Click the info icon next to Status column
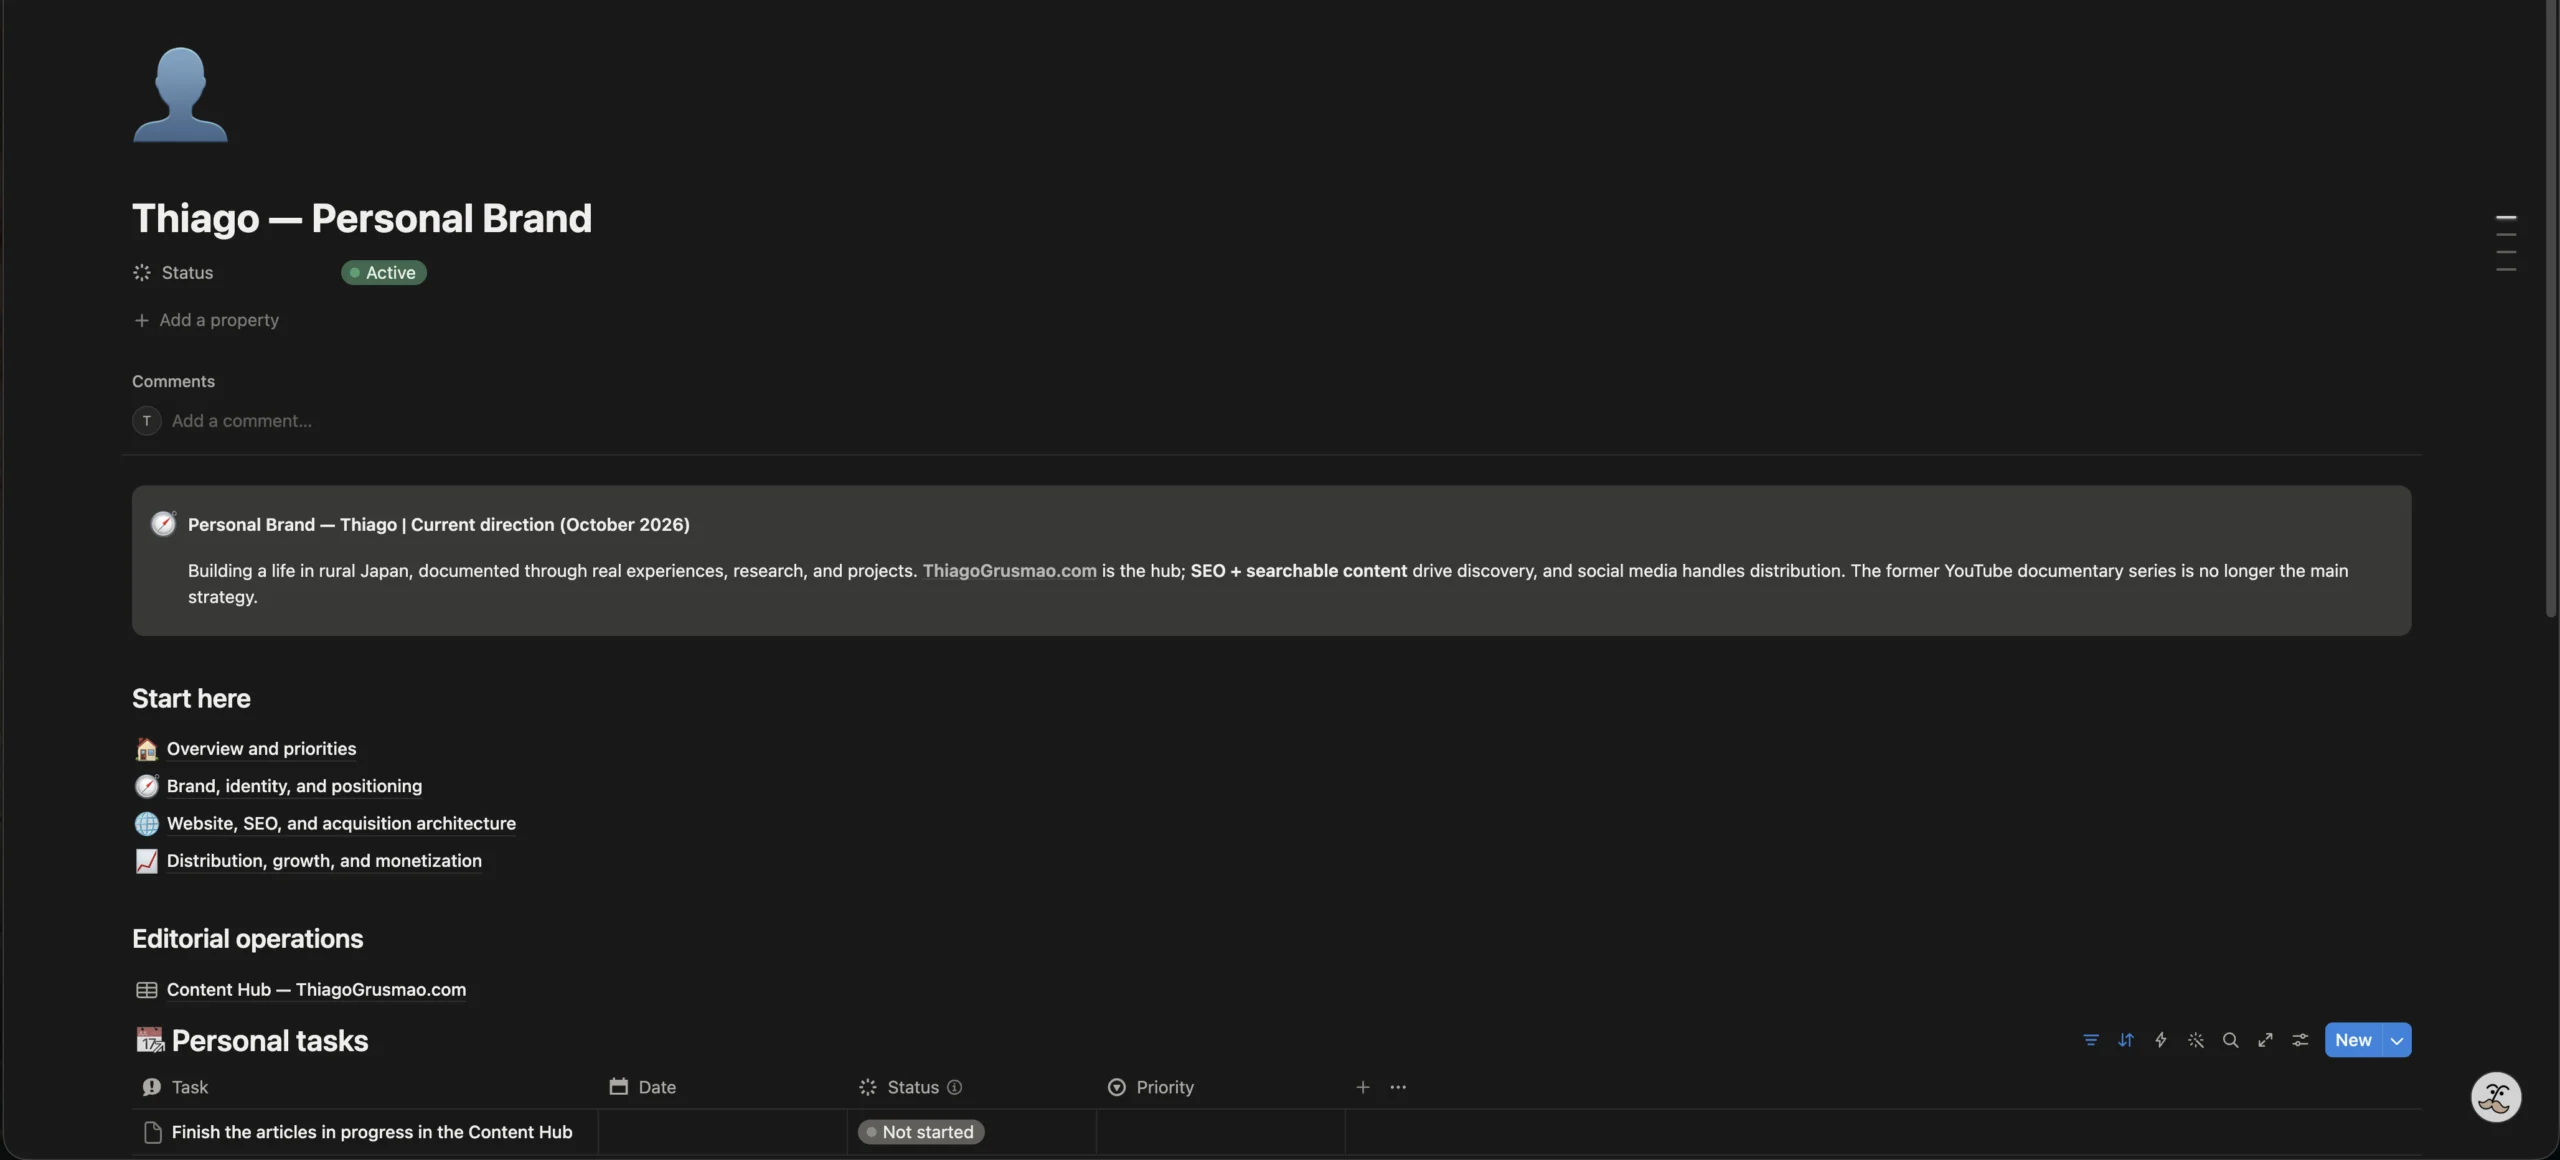 pyautogui.click(x=954, y=1087)
